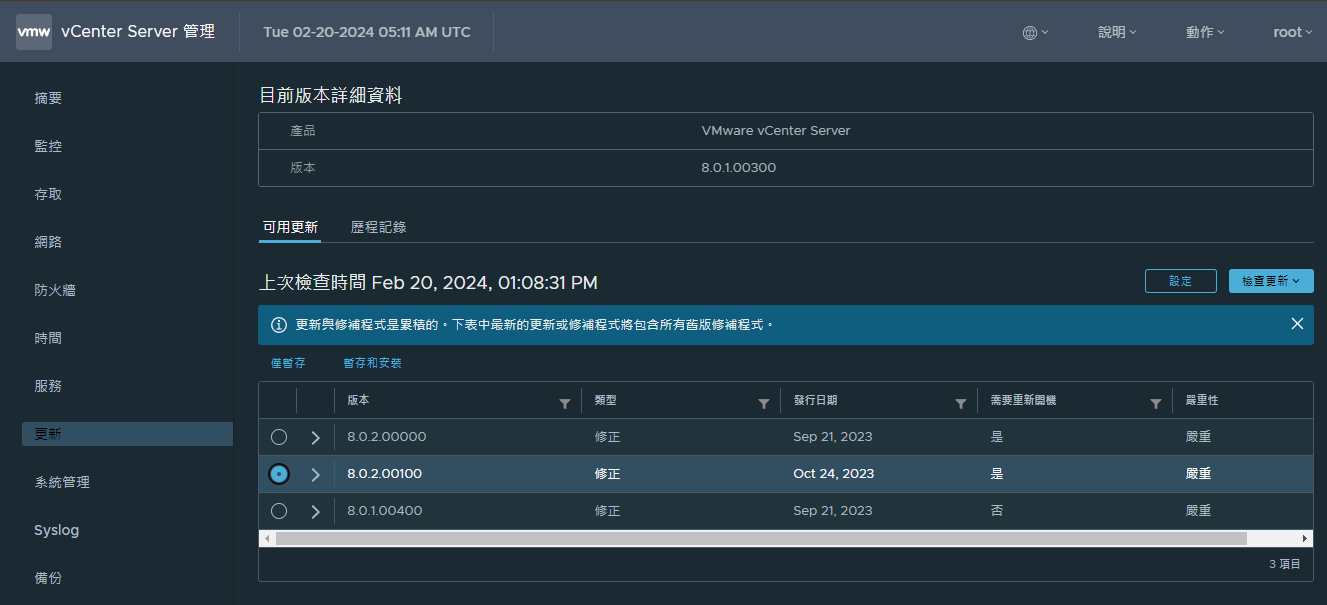
Task: Filter the 需要重新開機 column
Action: pyautogui.click(x=1156, y=403)
